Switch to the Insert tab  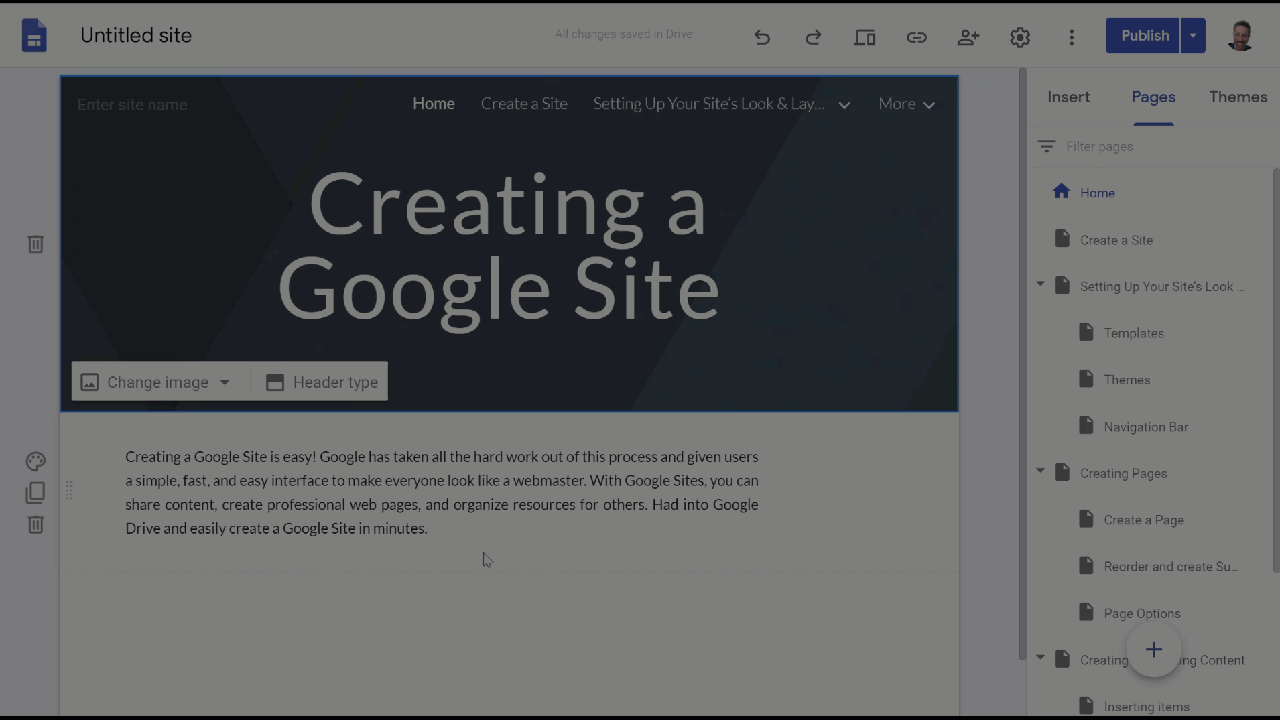coord(1069,97)
